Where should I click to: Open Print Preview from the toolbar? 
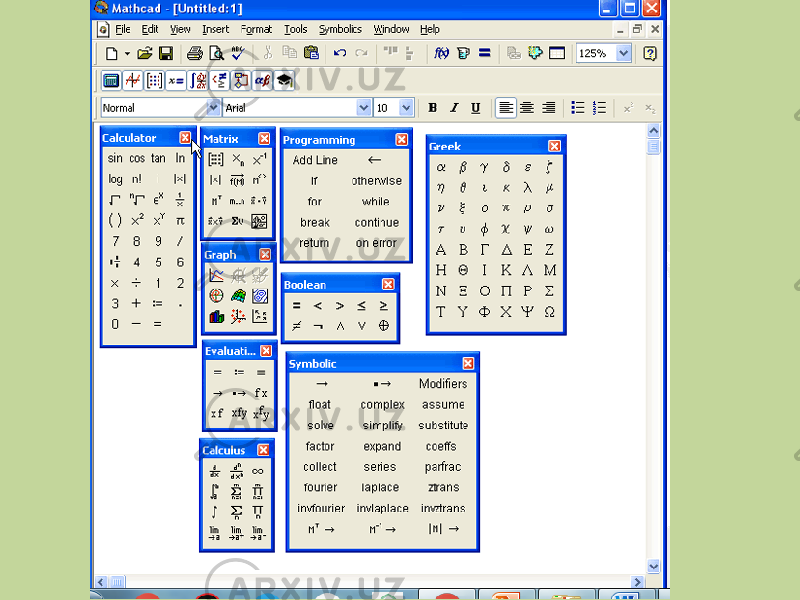coord(216,53)
